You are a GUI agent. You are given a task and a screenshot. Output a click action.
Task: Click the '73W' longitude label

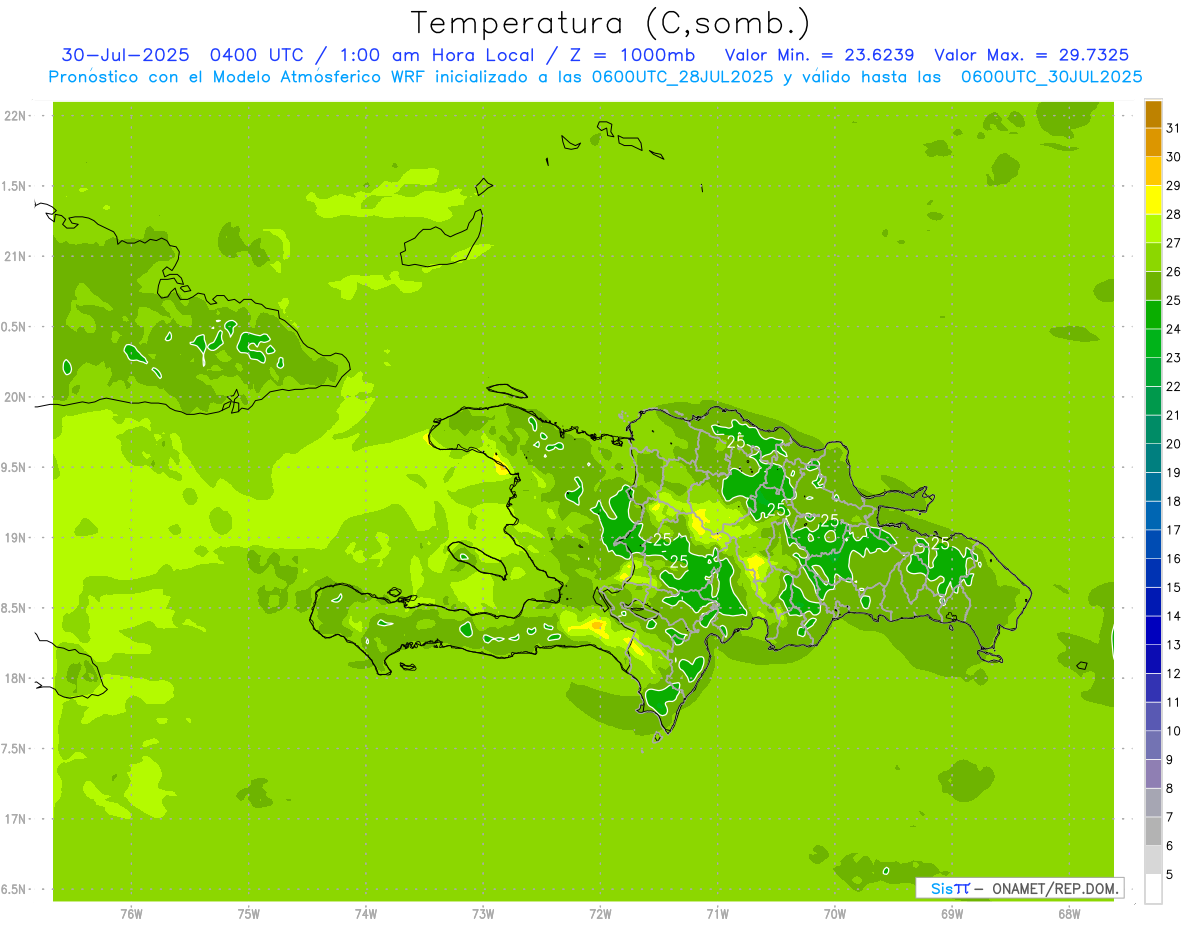pyautogui.click(x=483, y=913)
